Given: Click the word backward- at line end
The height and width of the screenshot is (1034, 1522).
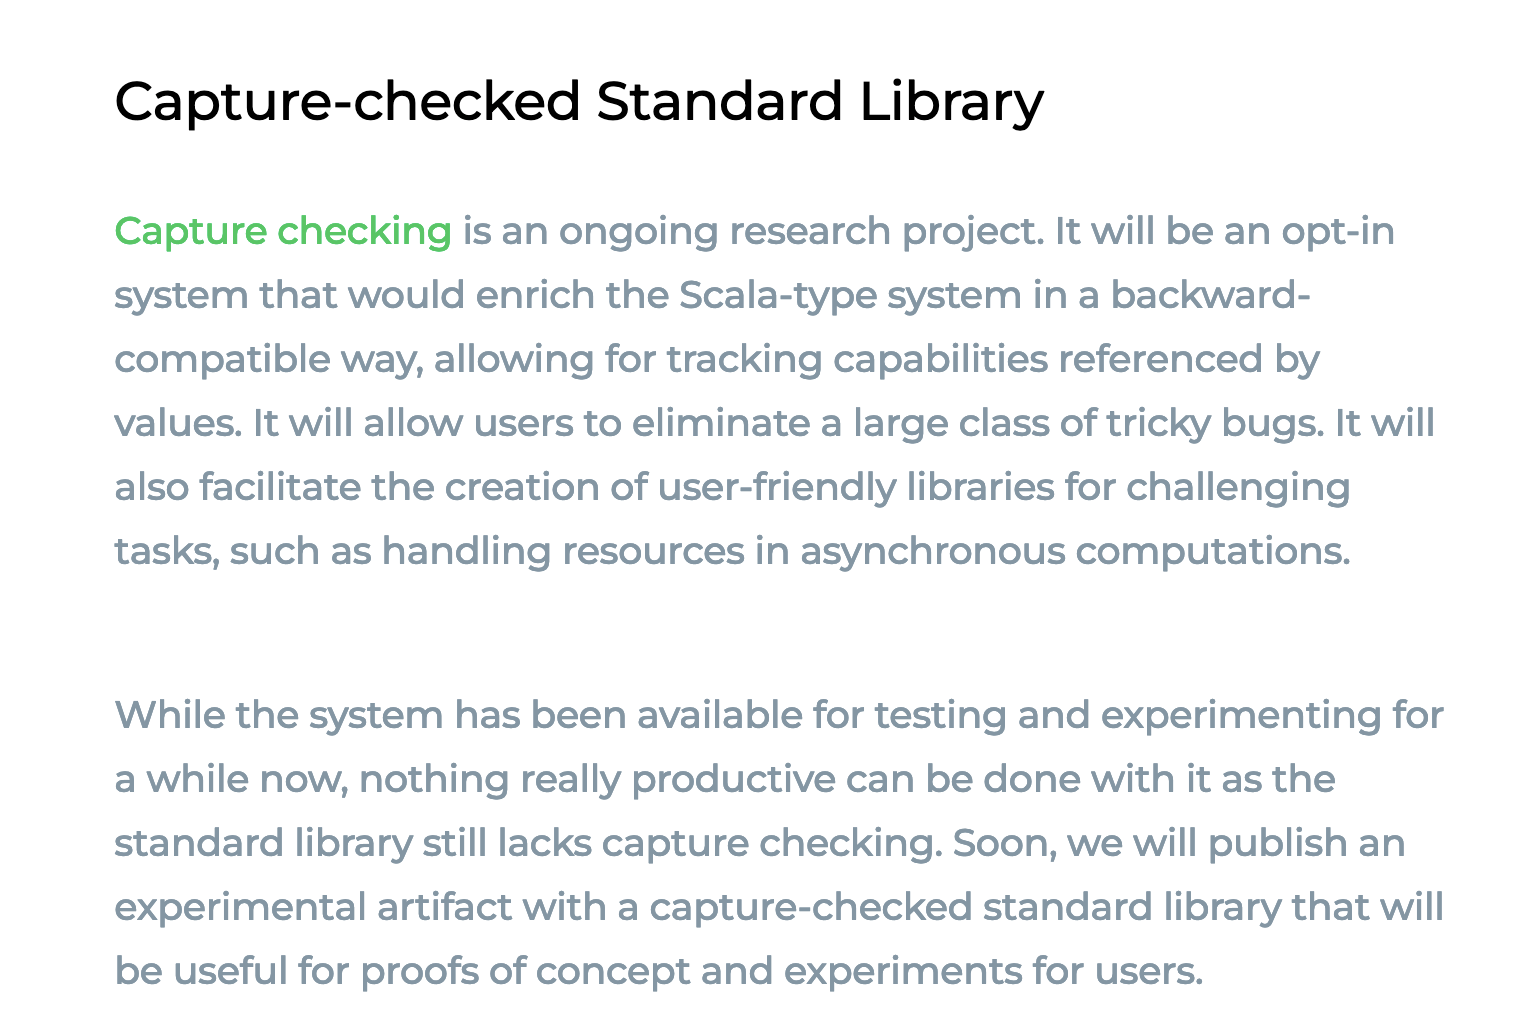Looking at the screenshot, I should point(1210,295).
